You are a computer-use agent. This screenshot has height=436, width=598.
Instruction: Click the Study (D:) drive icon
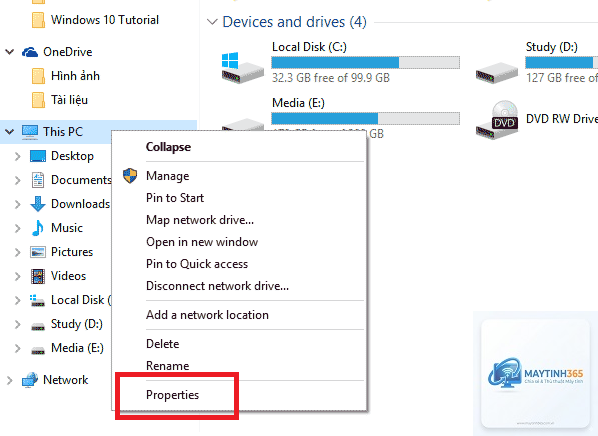click(x=497, y=73)
